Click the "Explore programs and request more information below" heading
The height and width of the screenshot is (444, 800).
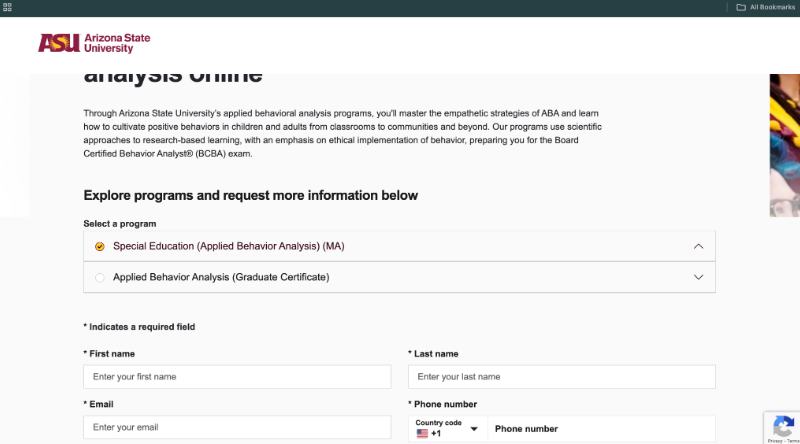(x=251, y=195)
